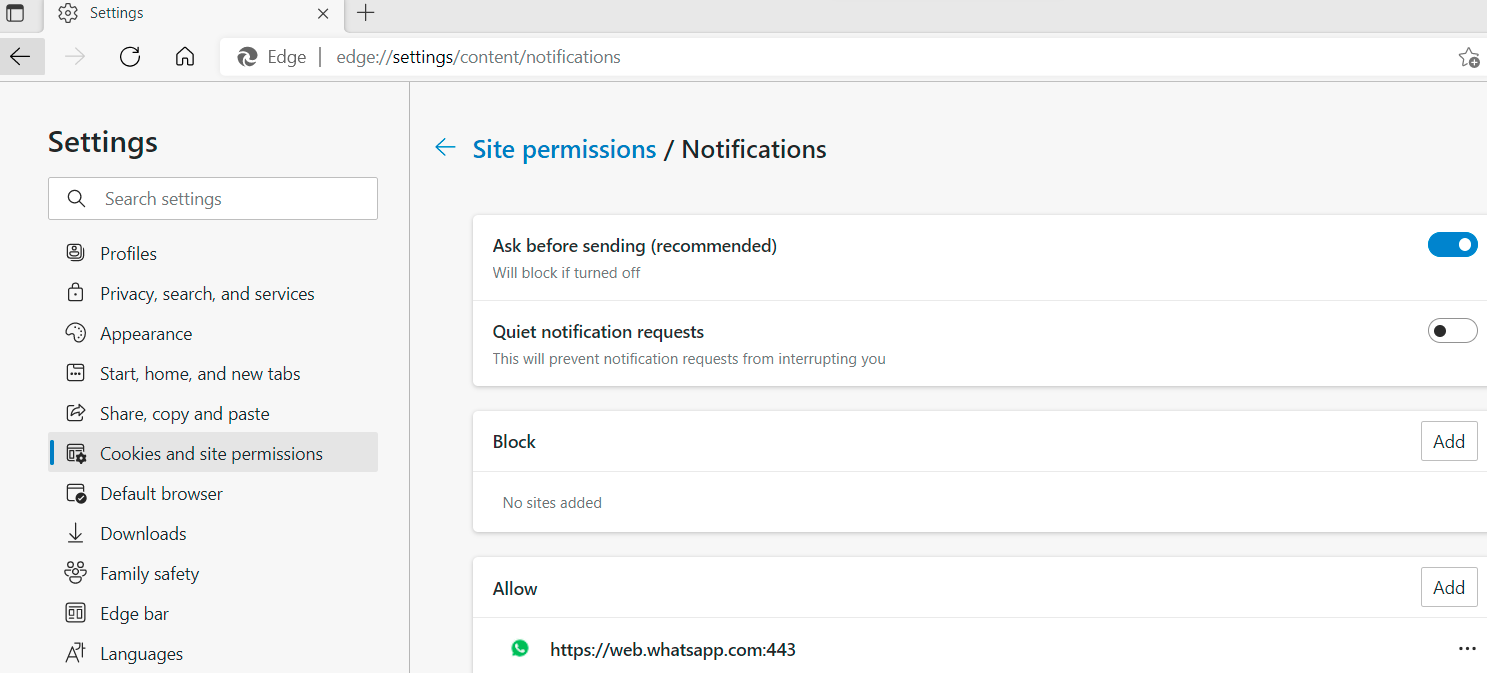Click Add button in Allow section
Screen dimensions: 1487x673
[x=1448, y=588]
